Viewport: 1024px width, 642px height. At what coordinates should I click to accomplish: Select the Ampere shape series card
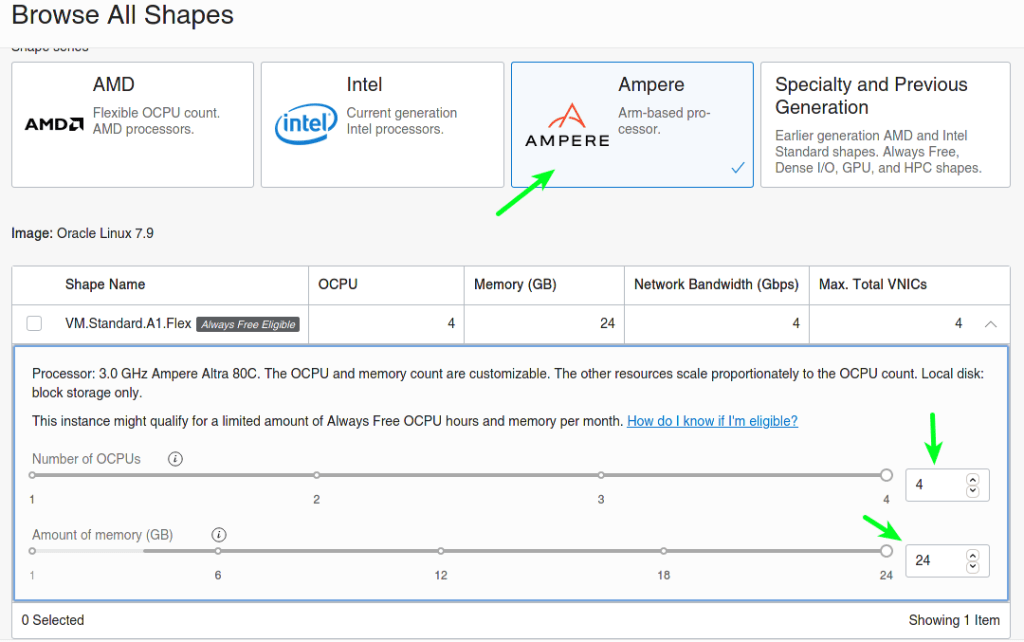(632, 125)
